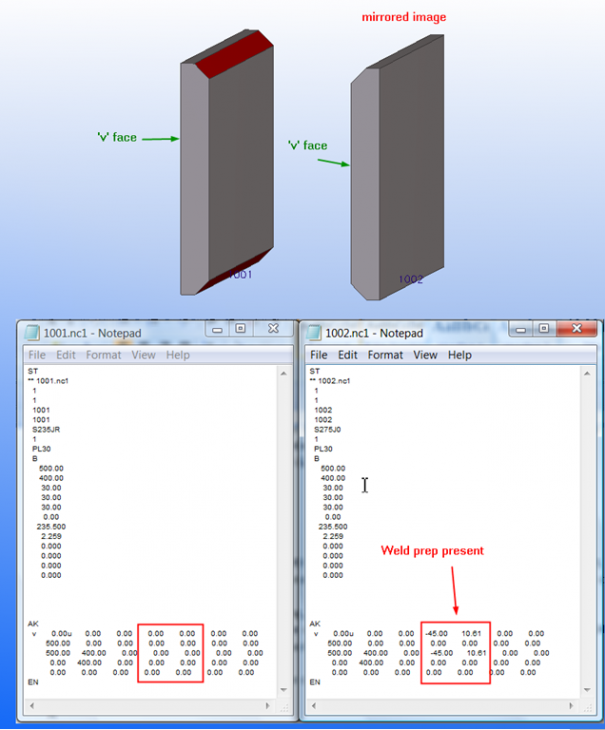Minimize the 1001.nc1 Notepad window

pyautogui.click(x=217, y=329)
